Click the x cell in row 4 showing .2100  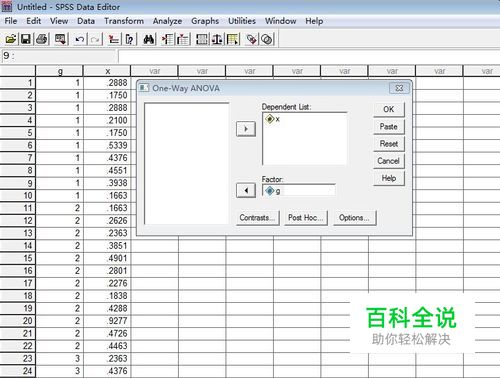click(107, 120)
